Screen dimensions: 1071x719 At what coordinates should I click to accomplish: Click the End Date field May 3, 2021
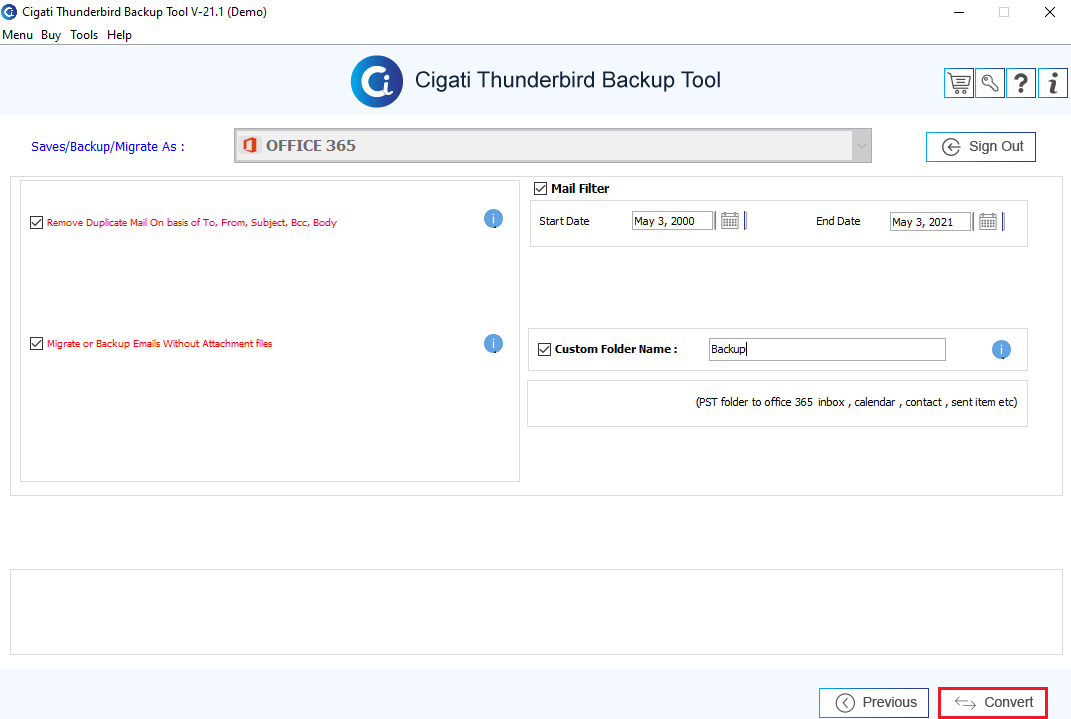930,222
